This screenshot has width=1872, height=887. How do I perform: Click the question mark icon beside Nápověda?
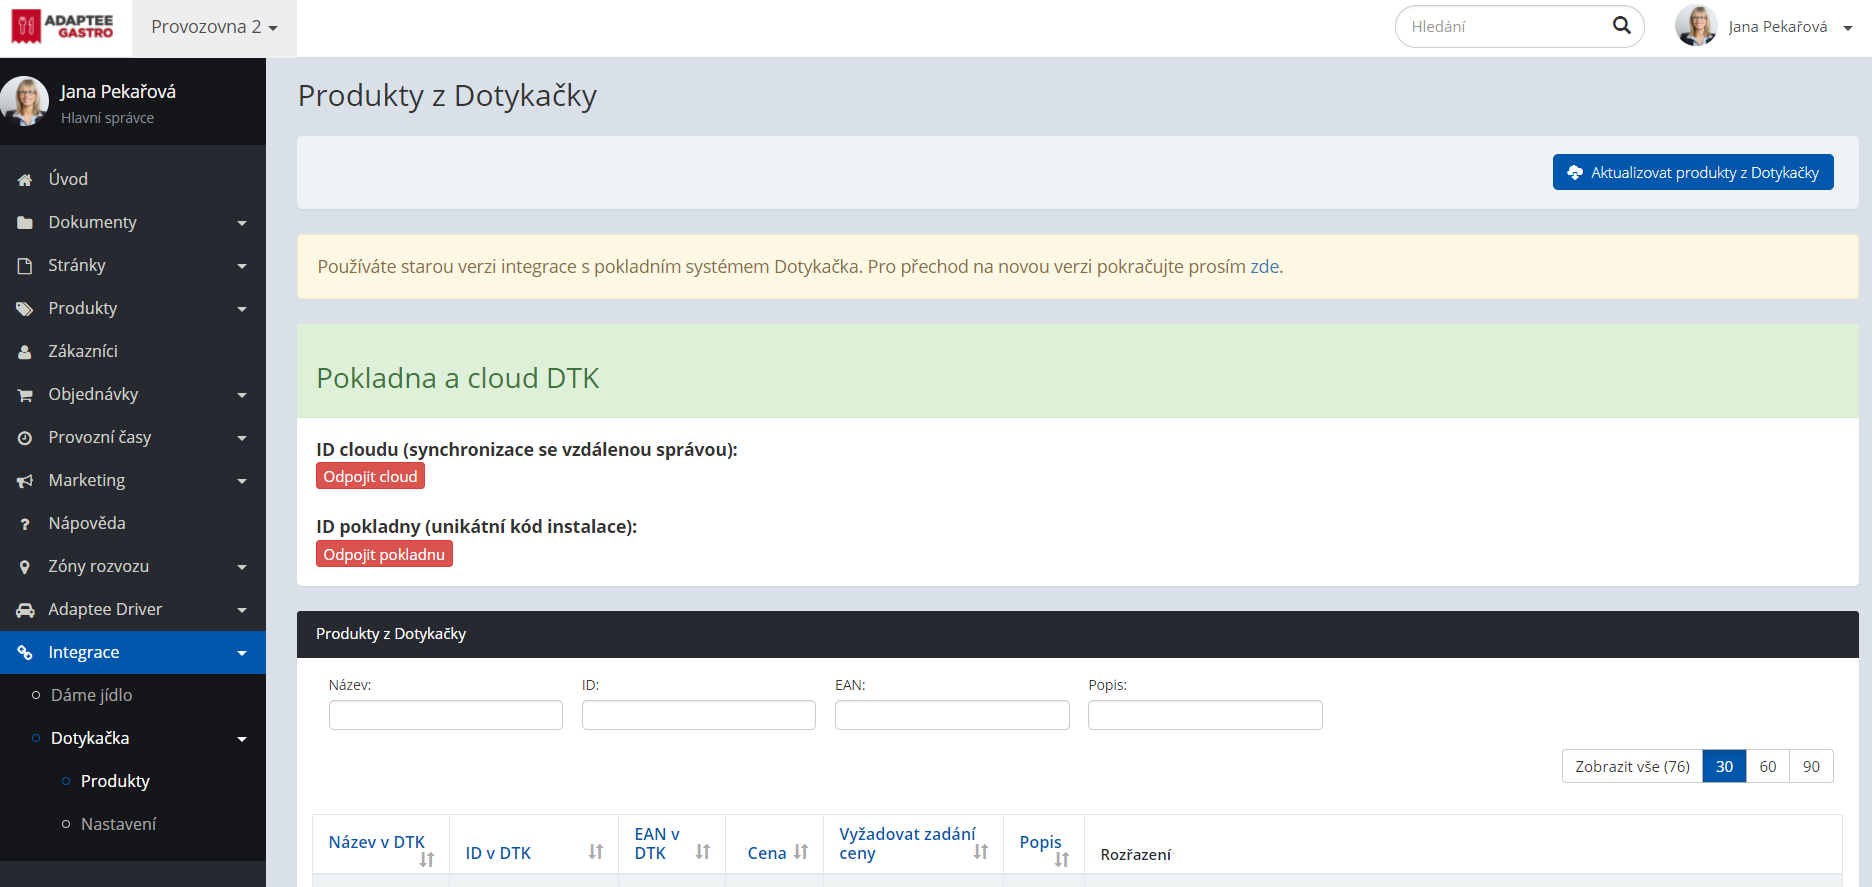click(x=25, y=524)
